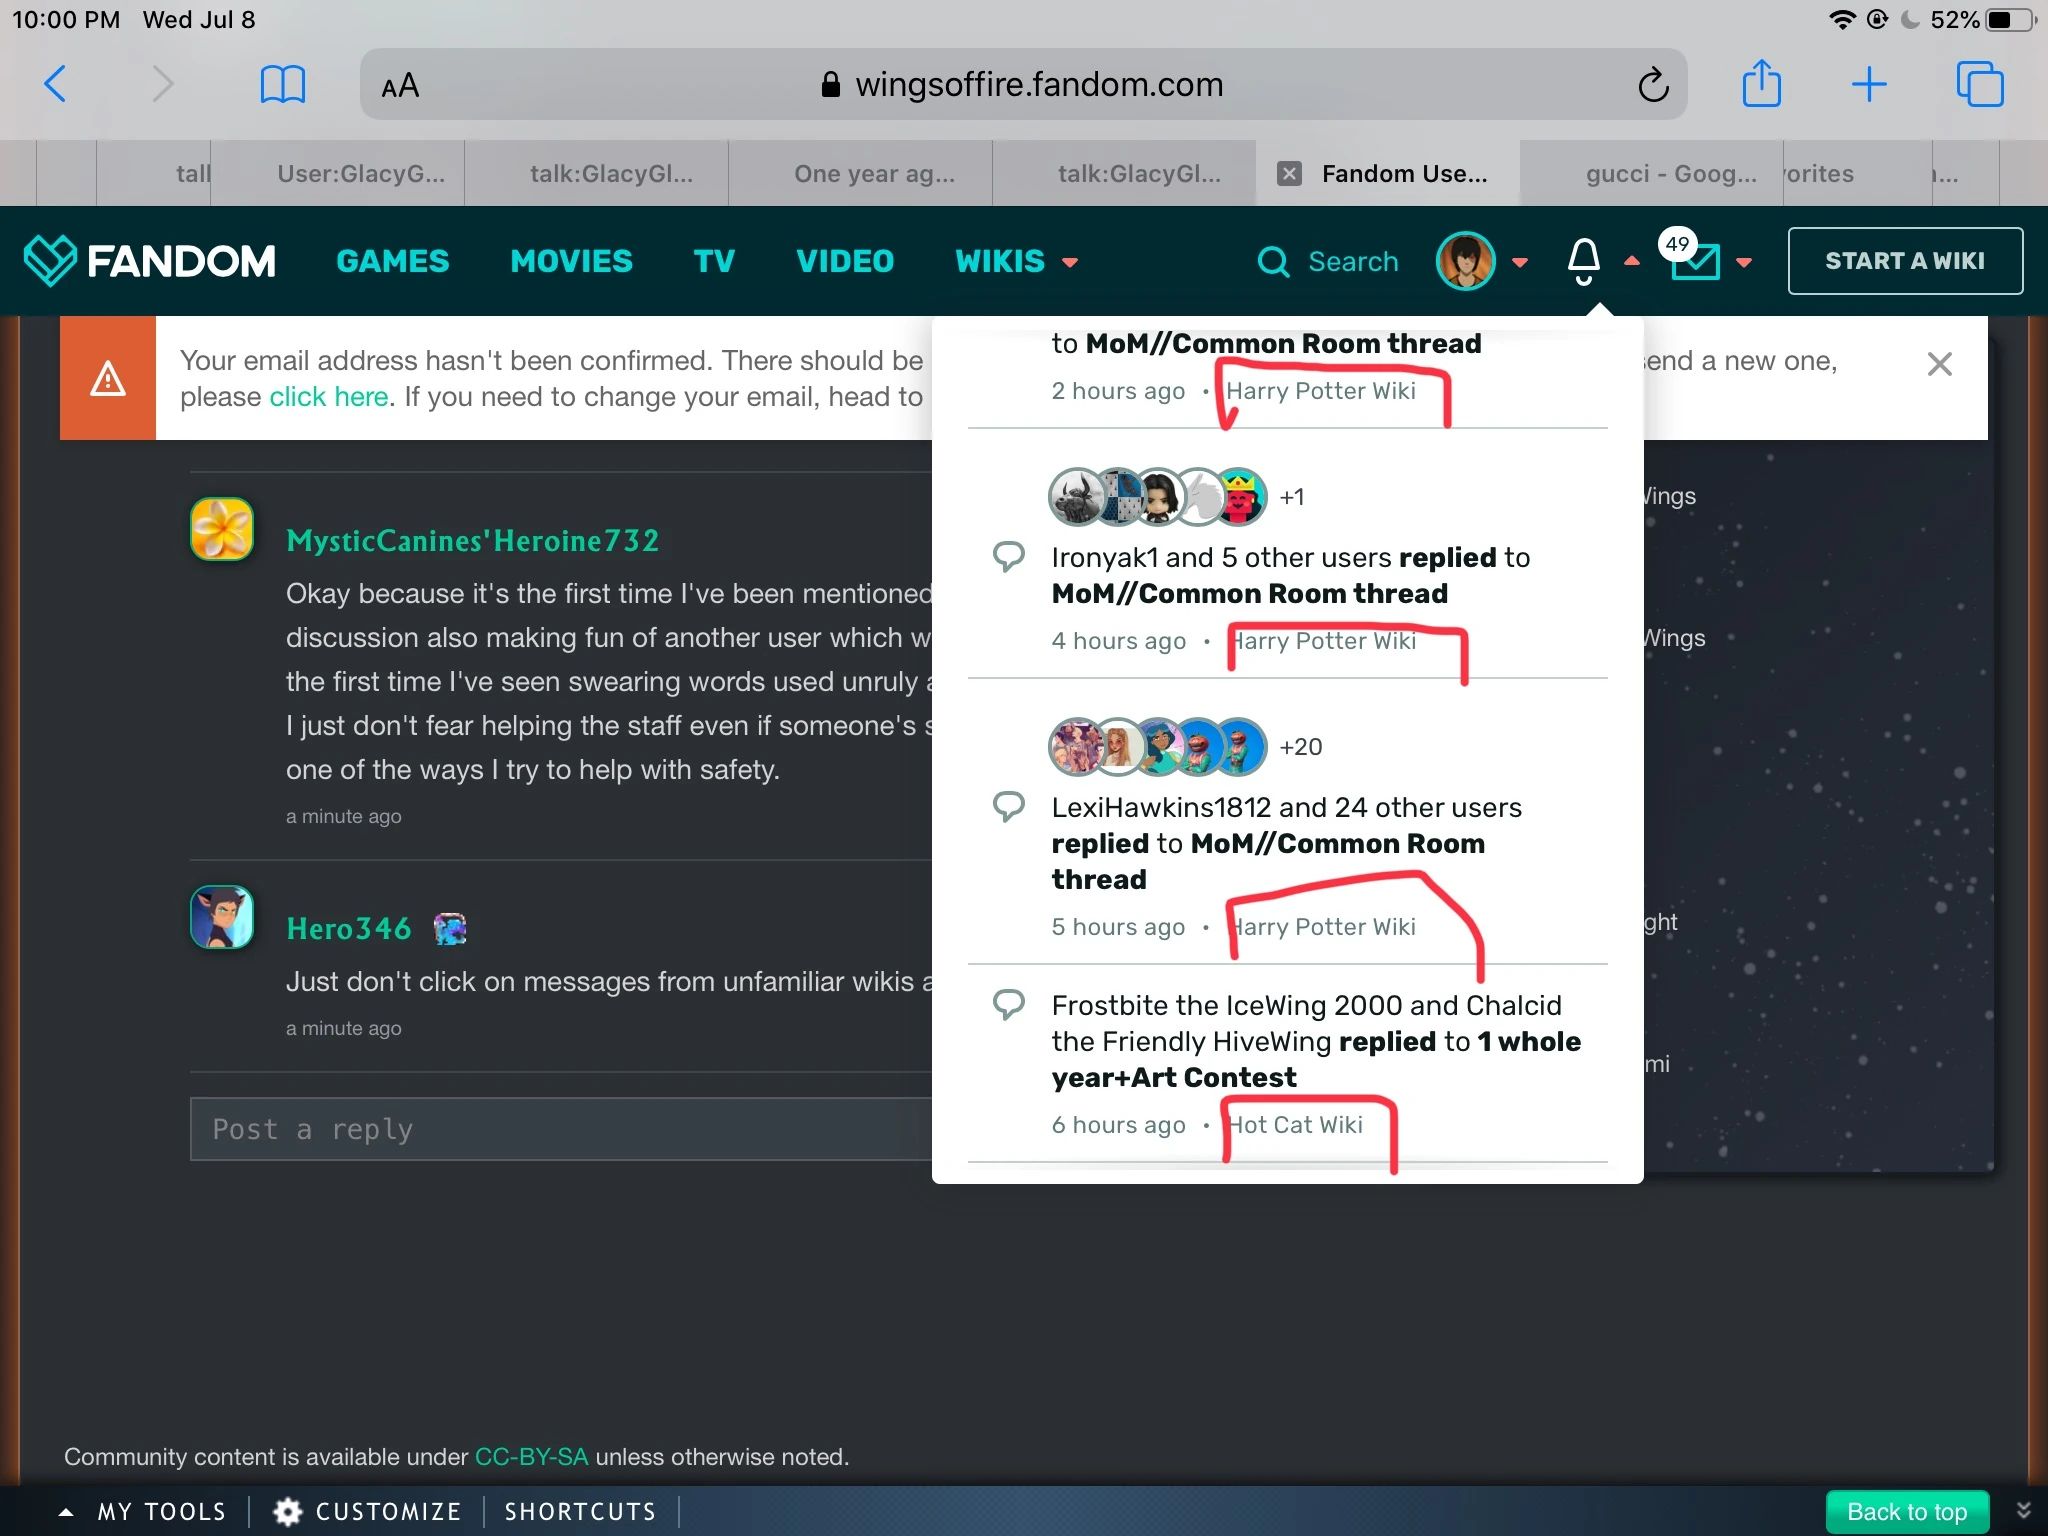Click the Fandom search magnifier
Screen dimensions: 2048x1536
pyautogui.click(x=1273, y=262)
